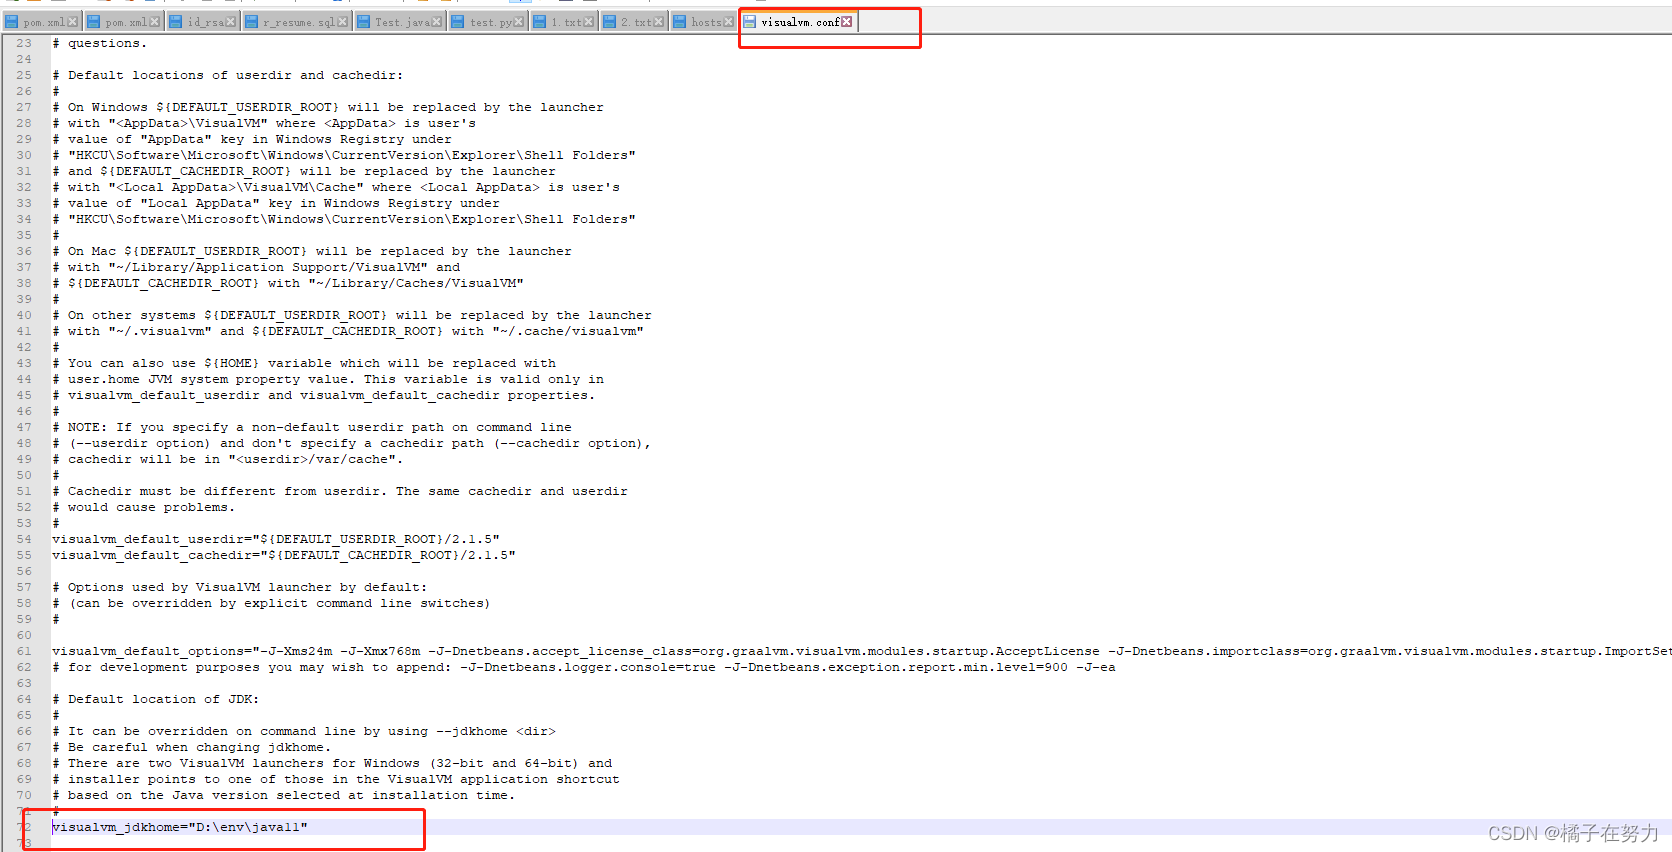Click the "# Options used by VisualVM launcher" line
Screen dimensions: 1672x852
[240, 587]
